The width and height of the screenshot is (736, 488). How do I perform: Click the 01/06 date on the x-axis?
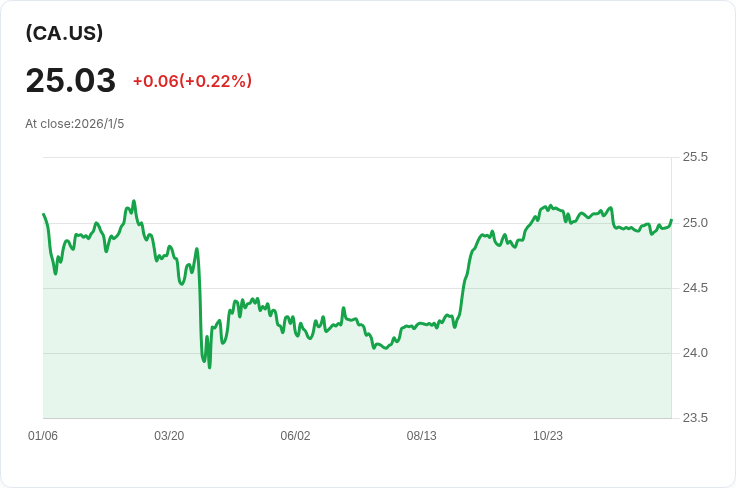tap(43, 436)
